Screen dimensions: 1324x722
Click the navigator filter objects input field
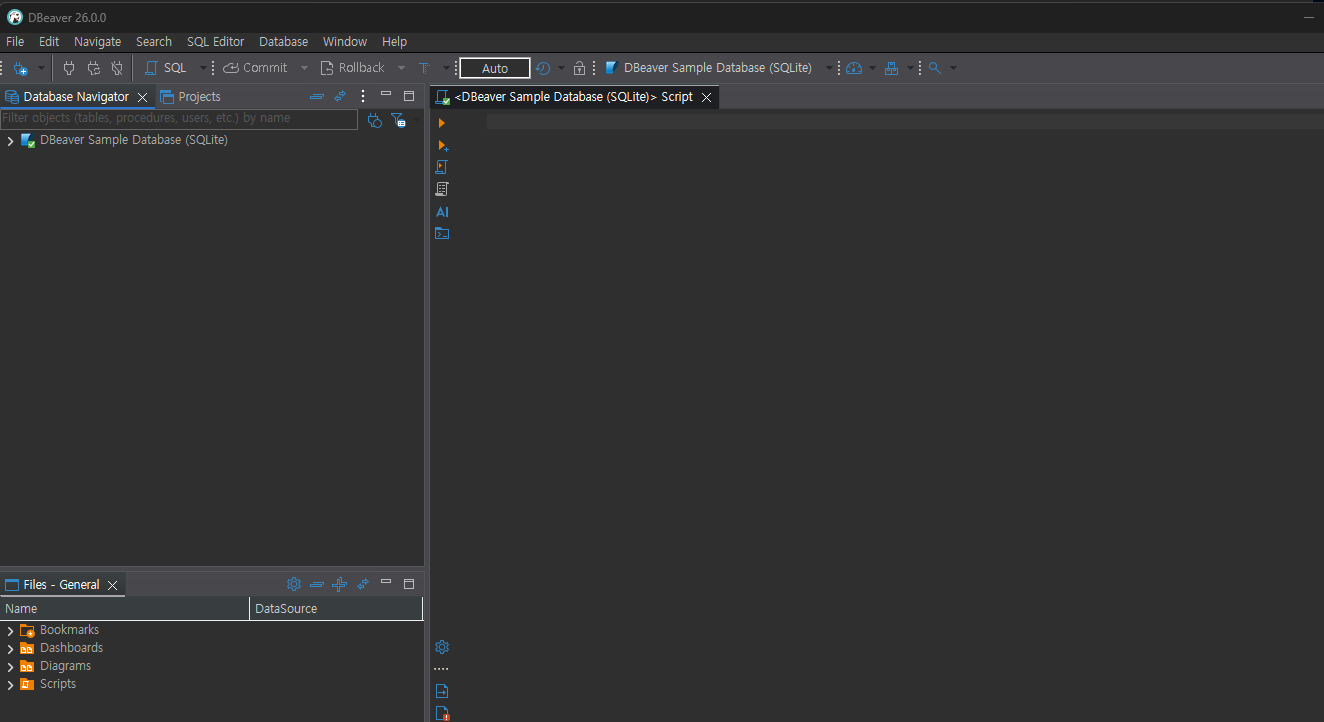pos(179,118)
